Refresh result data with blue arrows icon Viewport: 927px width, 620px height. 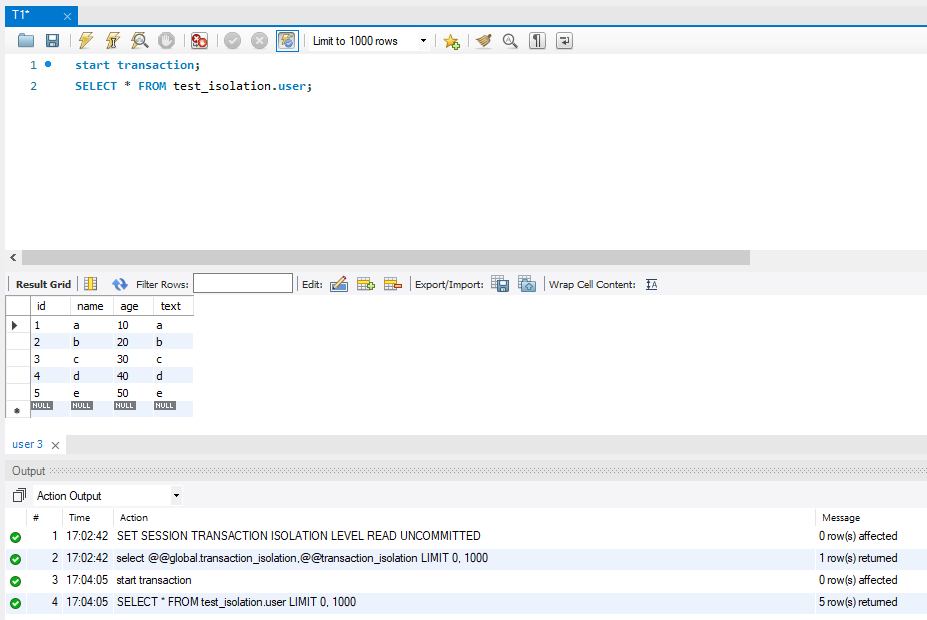click(x=120, y=284)
